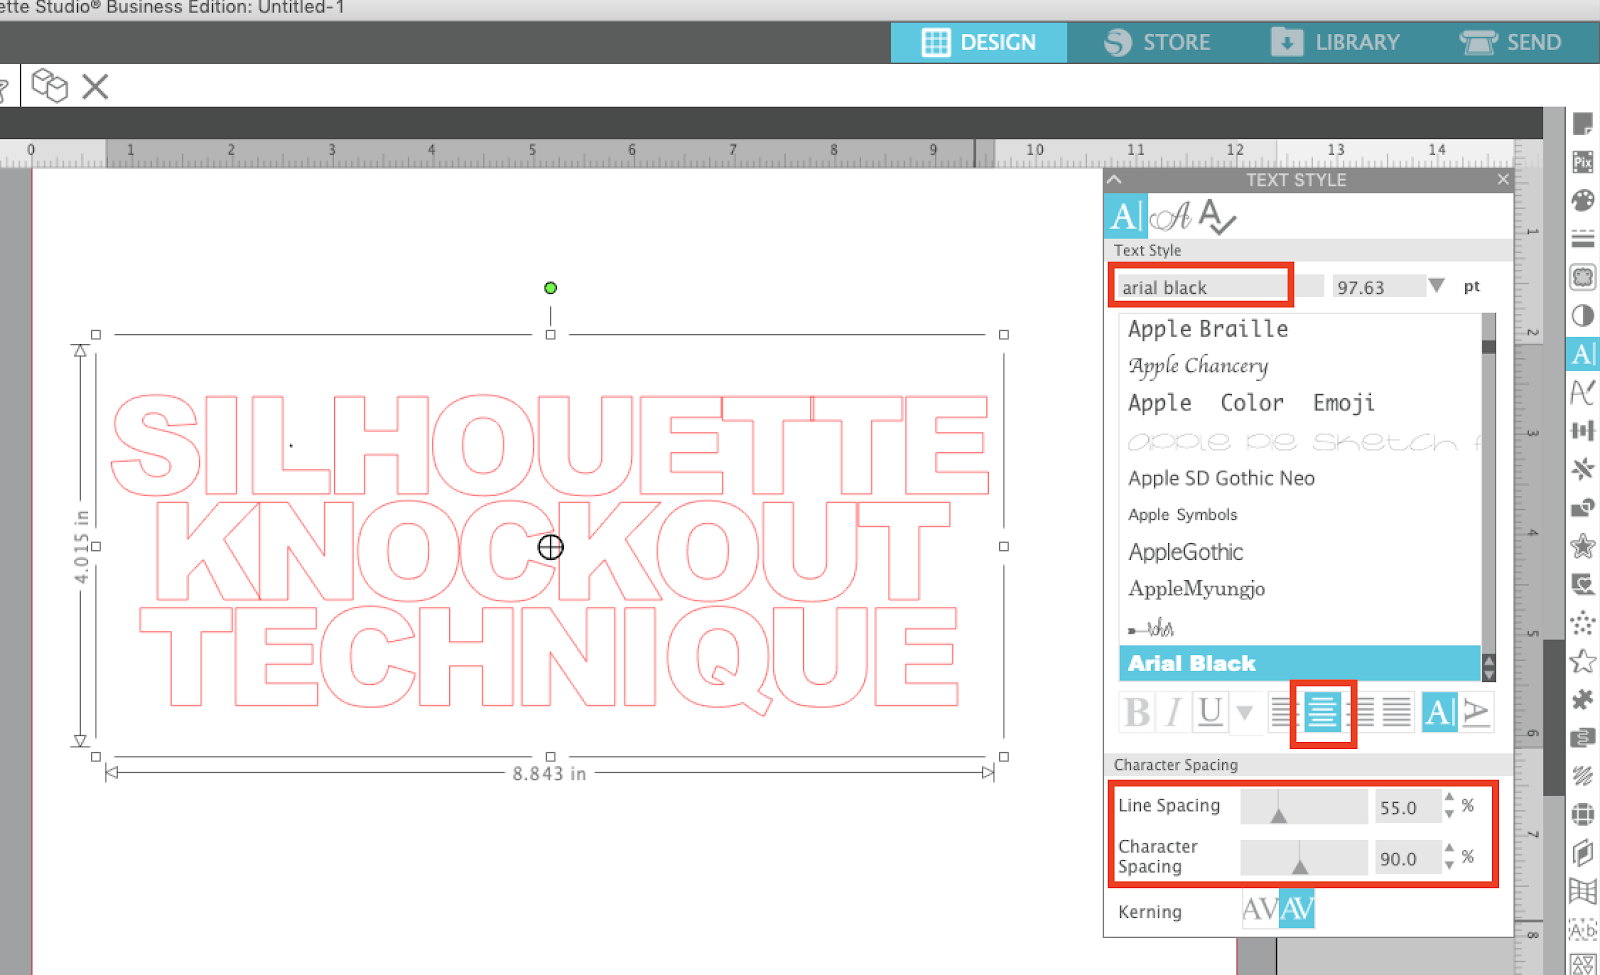
Task: Select the Text Style panel icon
Action: pos(1583,355)
